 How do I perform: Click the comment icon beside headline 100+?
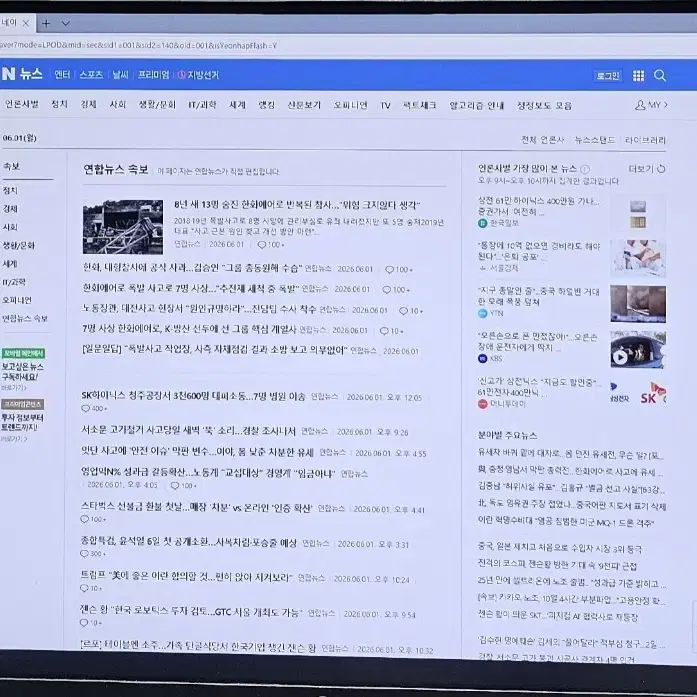pyautogui.click(x=262, y=244)
